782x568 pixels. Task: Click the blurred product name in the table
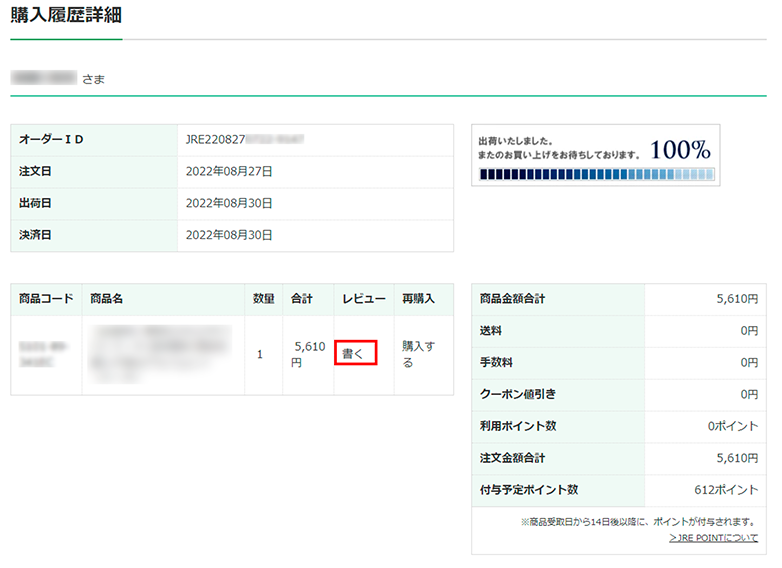160,354
